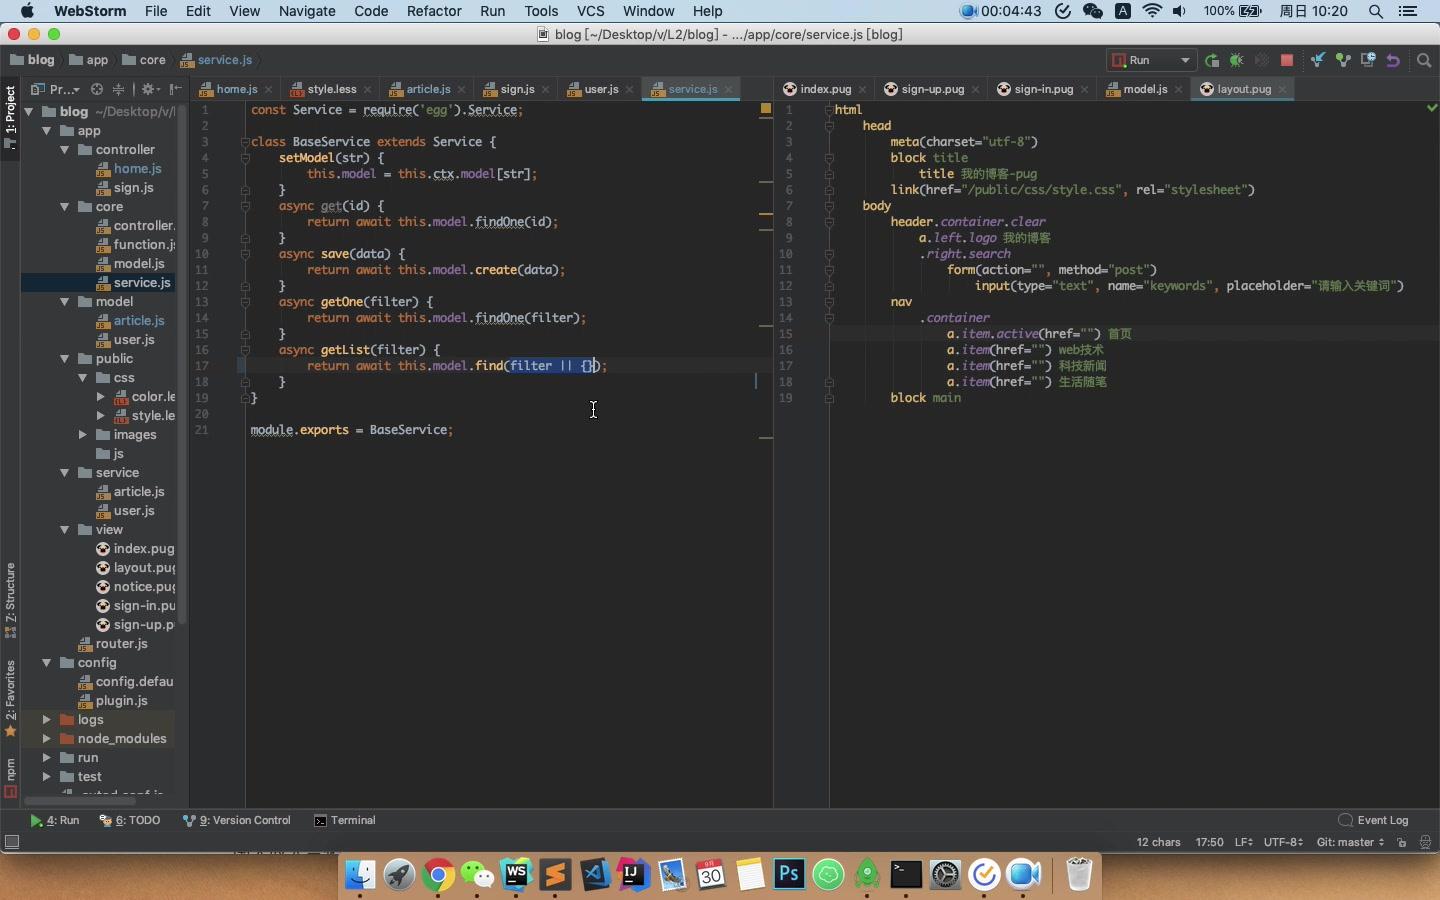1440x900 pixels.
Task: Fold the getList method at line 16
Action: (x=244, y=350)
